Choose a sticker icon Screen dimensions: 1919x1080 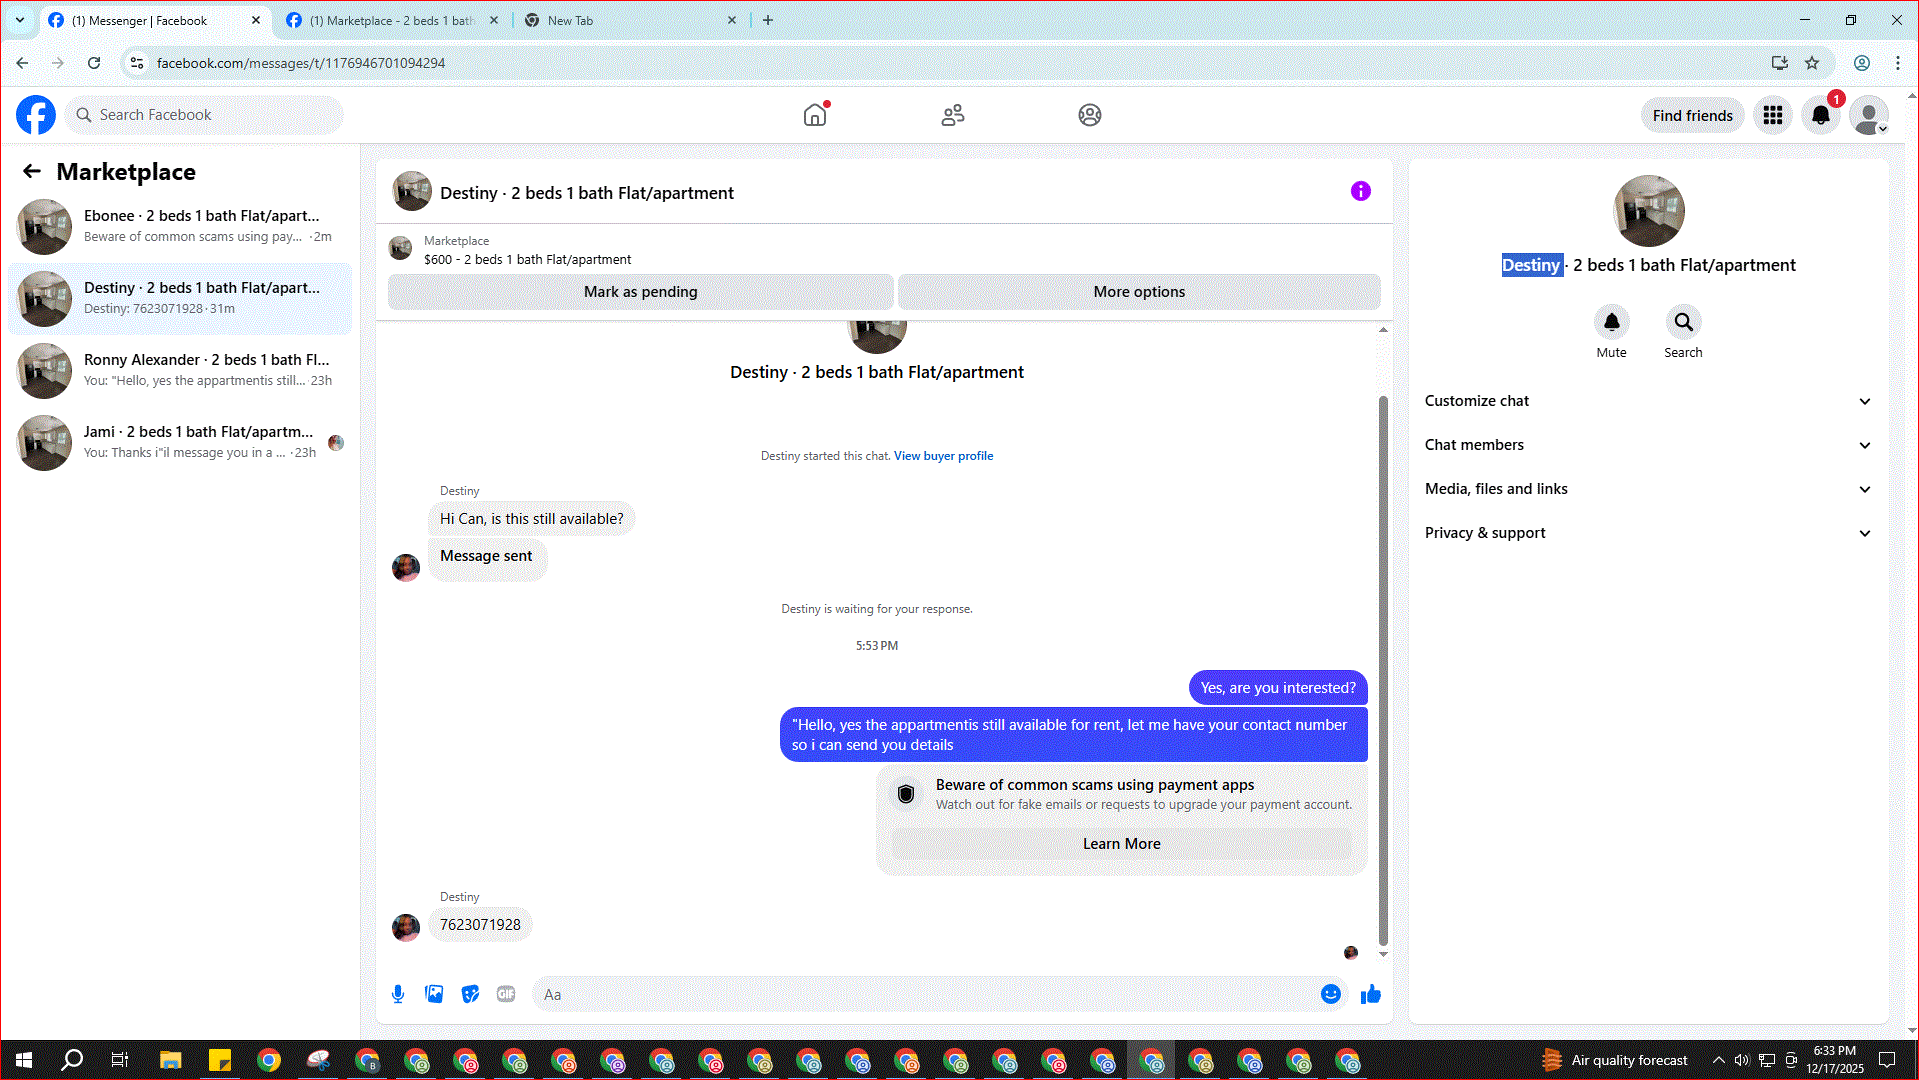[x=470, y=994]
